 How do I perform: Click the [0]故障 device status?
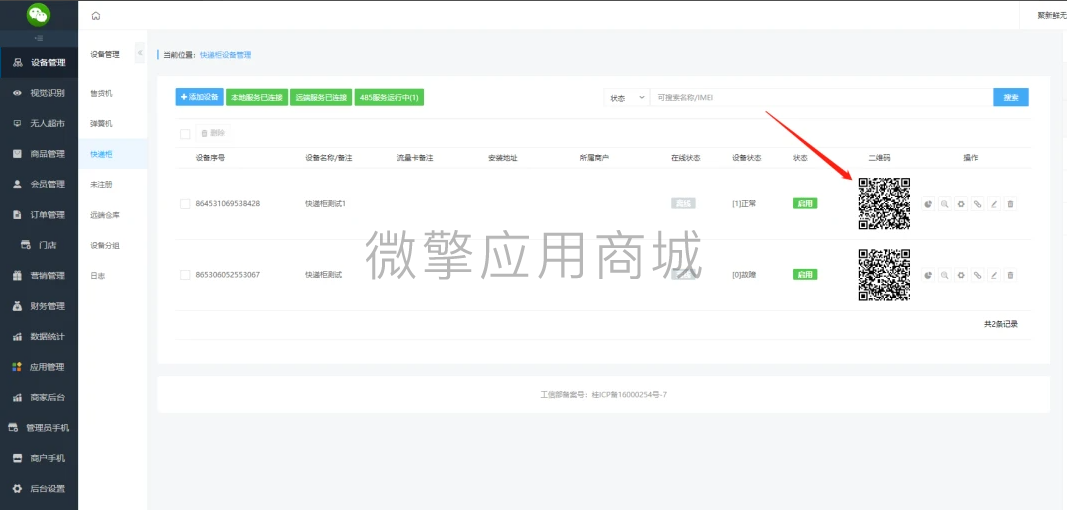746,274
